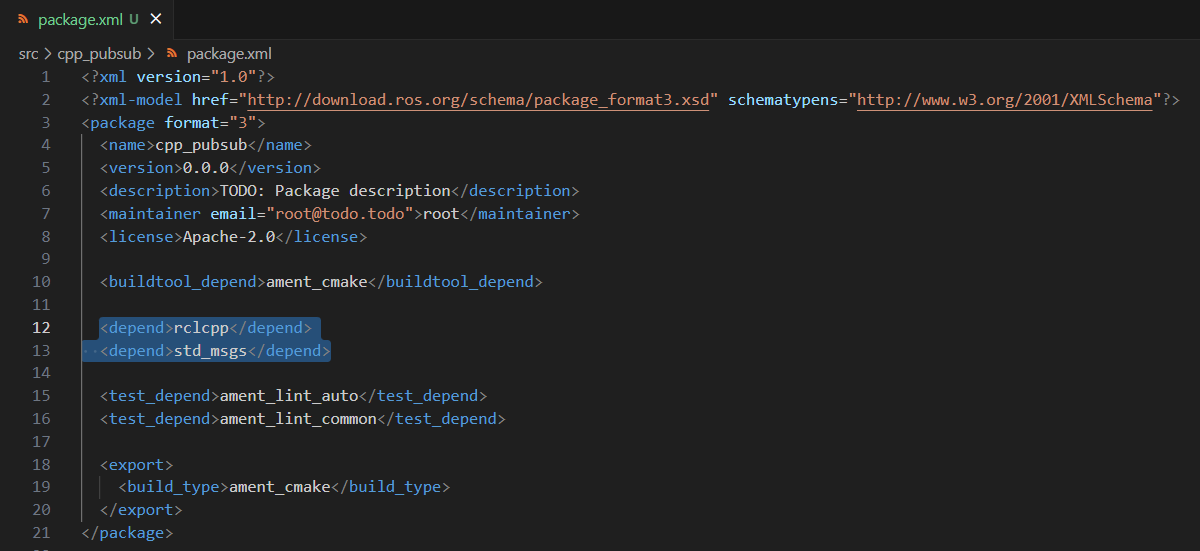Open the package_format3.xsd schema link
1200x551 pixels.
pos(478,100)
